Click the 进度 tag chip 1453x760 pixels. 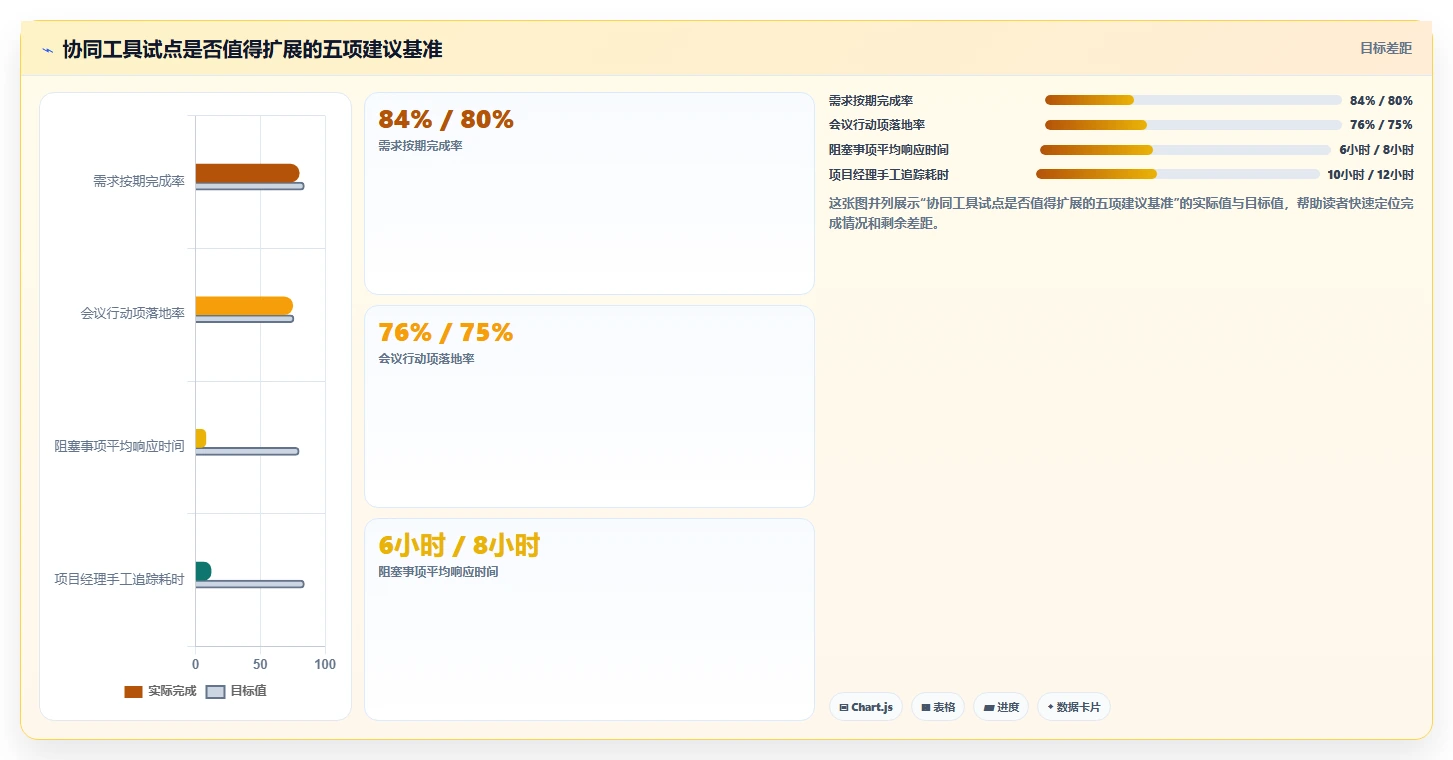coord(1001,707)
